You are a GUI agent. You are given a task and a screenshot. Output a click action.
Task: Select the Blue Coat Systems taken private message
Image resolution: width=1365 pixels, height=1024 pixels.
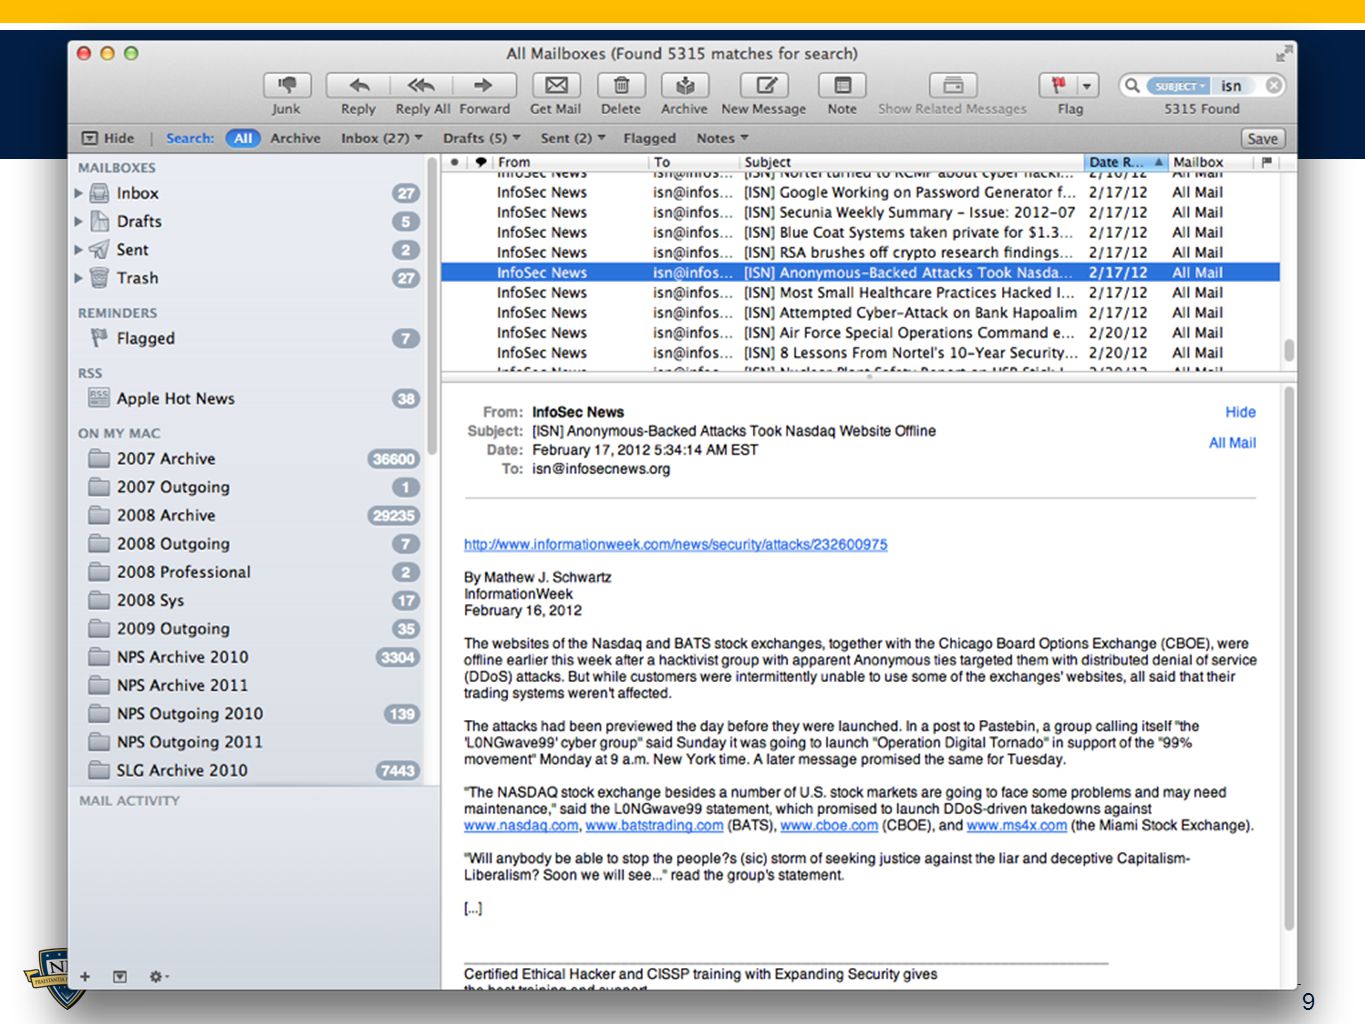861,232
